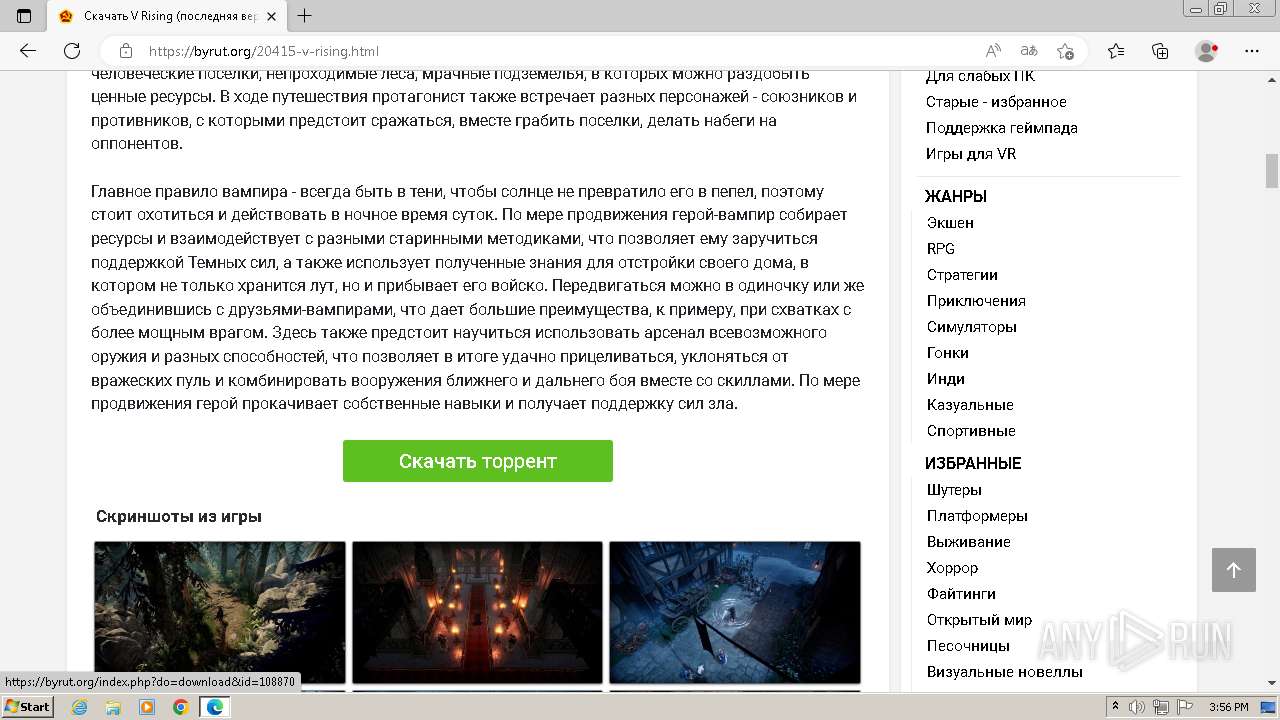
Task: Open Edge Settings and more menu
Action: pos(1252,51)
